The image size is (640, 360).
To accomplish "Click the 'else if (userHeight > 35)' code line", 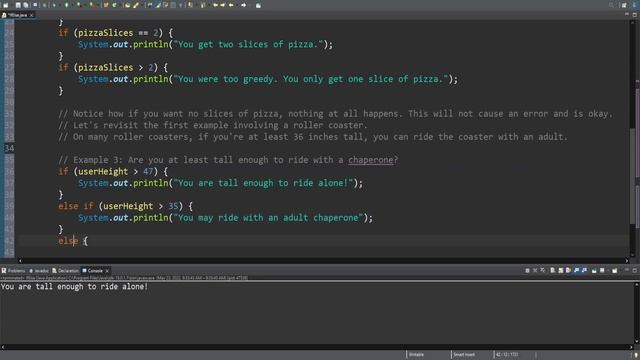I will [125, 206].
